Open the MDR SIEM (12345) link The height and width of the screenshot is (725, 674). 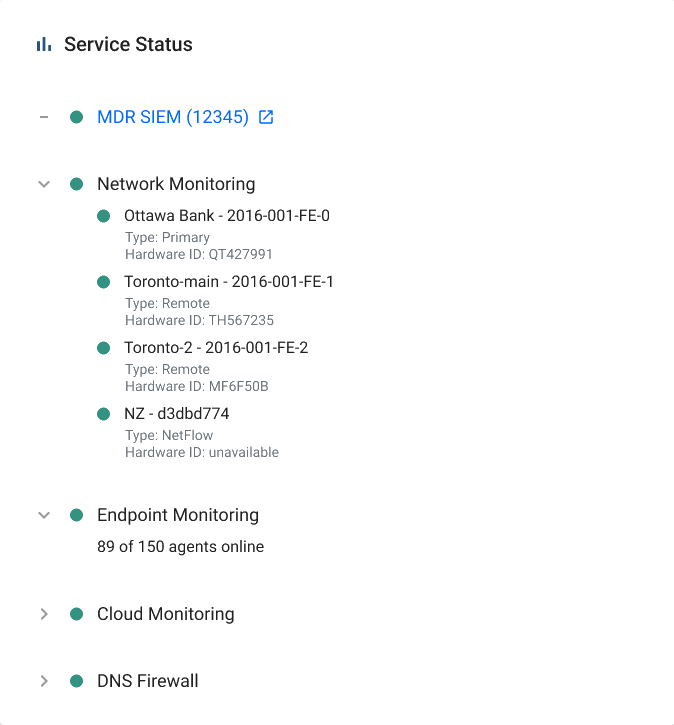(x=173, y=117)
